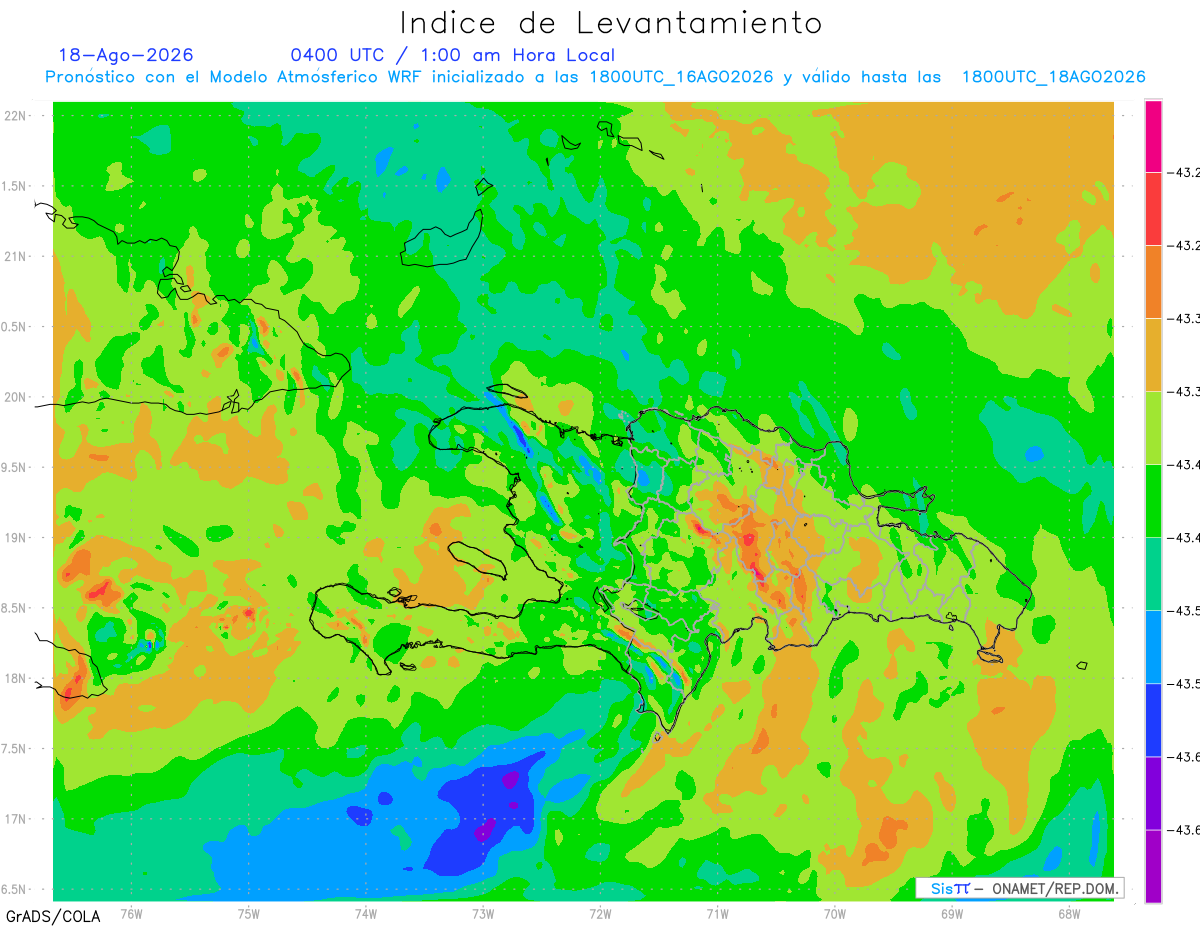Click the '21N' latitude label
Screen dimensions: 1200x927
[x=17, y=257]
